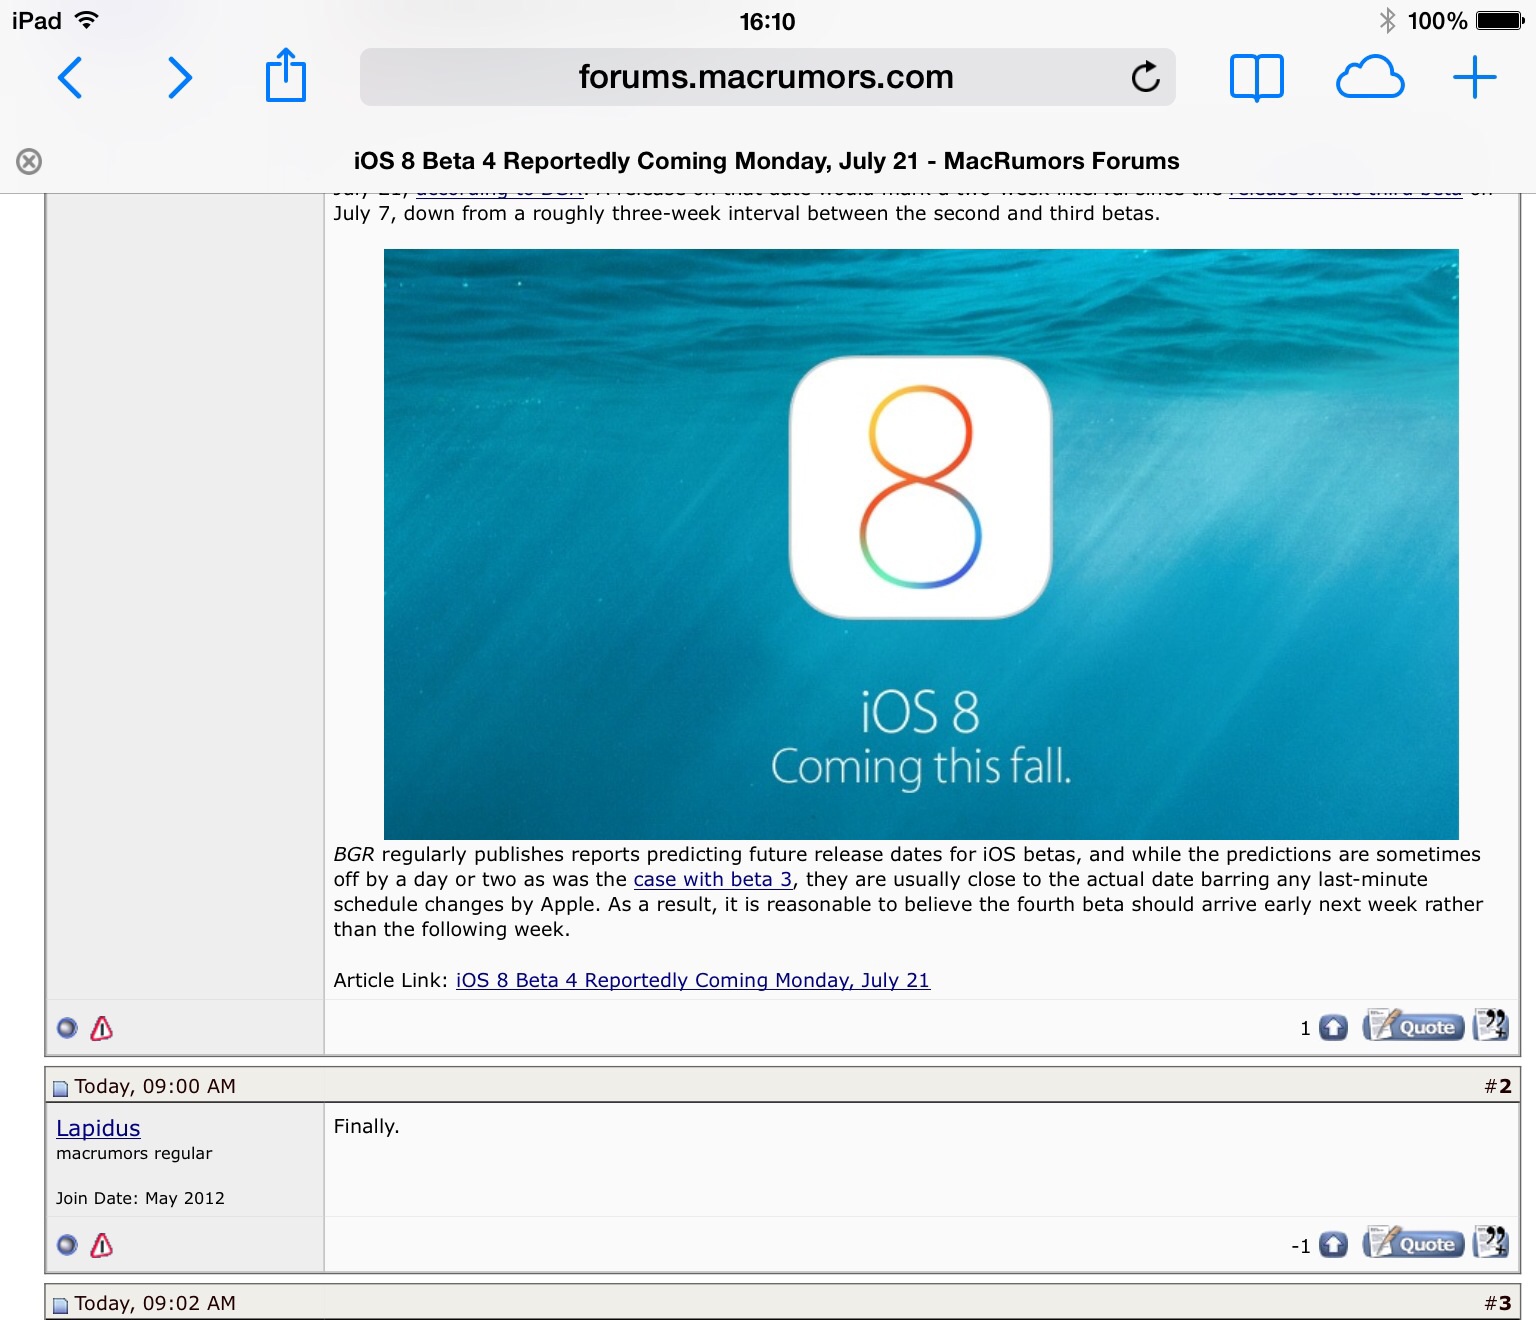1536x1320 pixels.
Task: Tap the battery indicator at 100%
Action: (x=1500, y=20)
